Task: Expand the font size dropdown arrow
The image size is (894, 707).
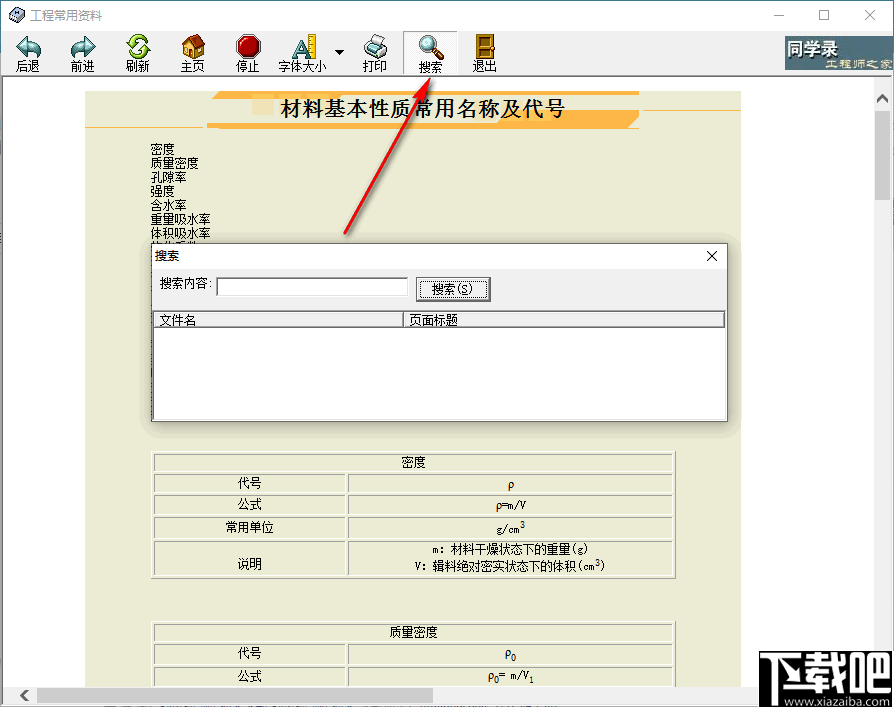Action: (339, 52)
